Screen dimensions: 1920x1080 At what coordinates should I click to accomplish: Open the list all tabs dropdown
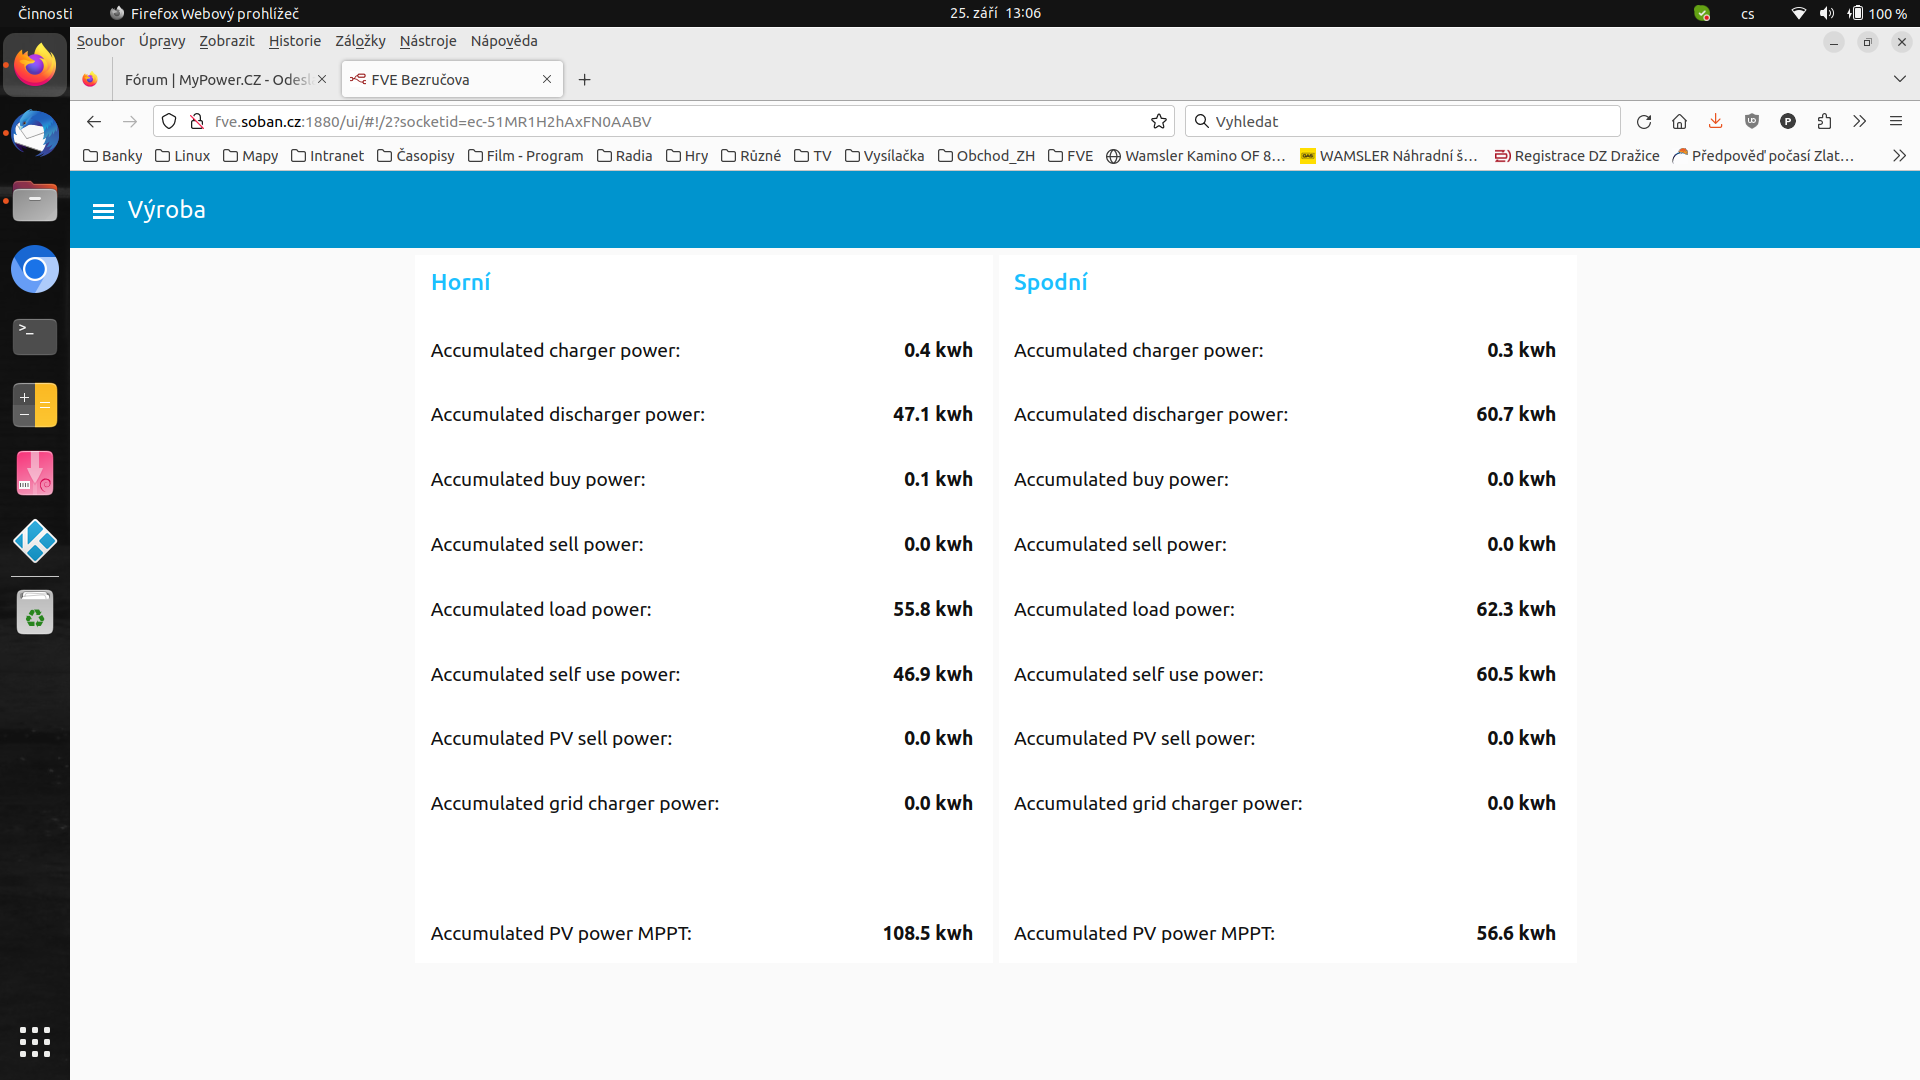coord(1899,79)
